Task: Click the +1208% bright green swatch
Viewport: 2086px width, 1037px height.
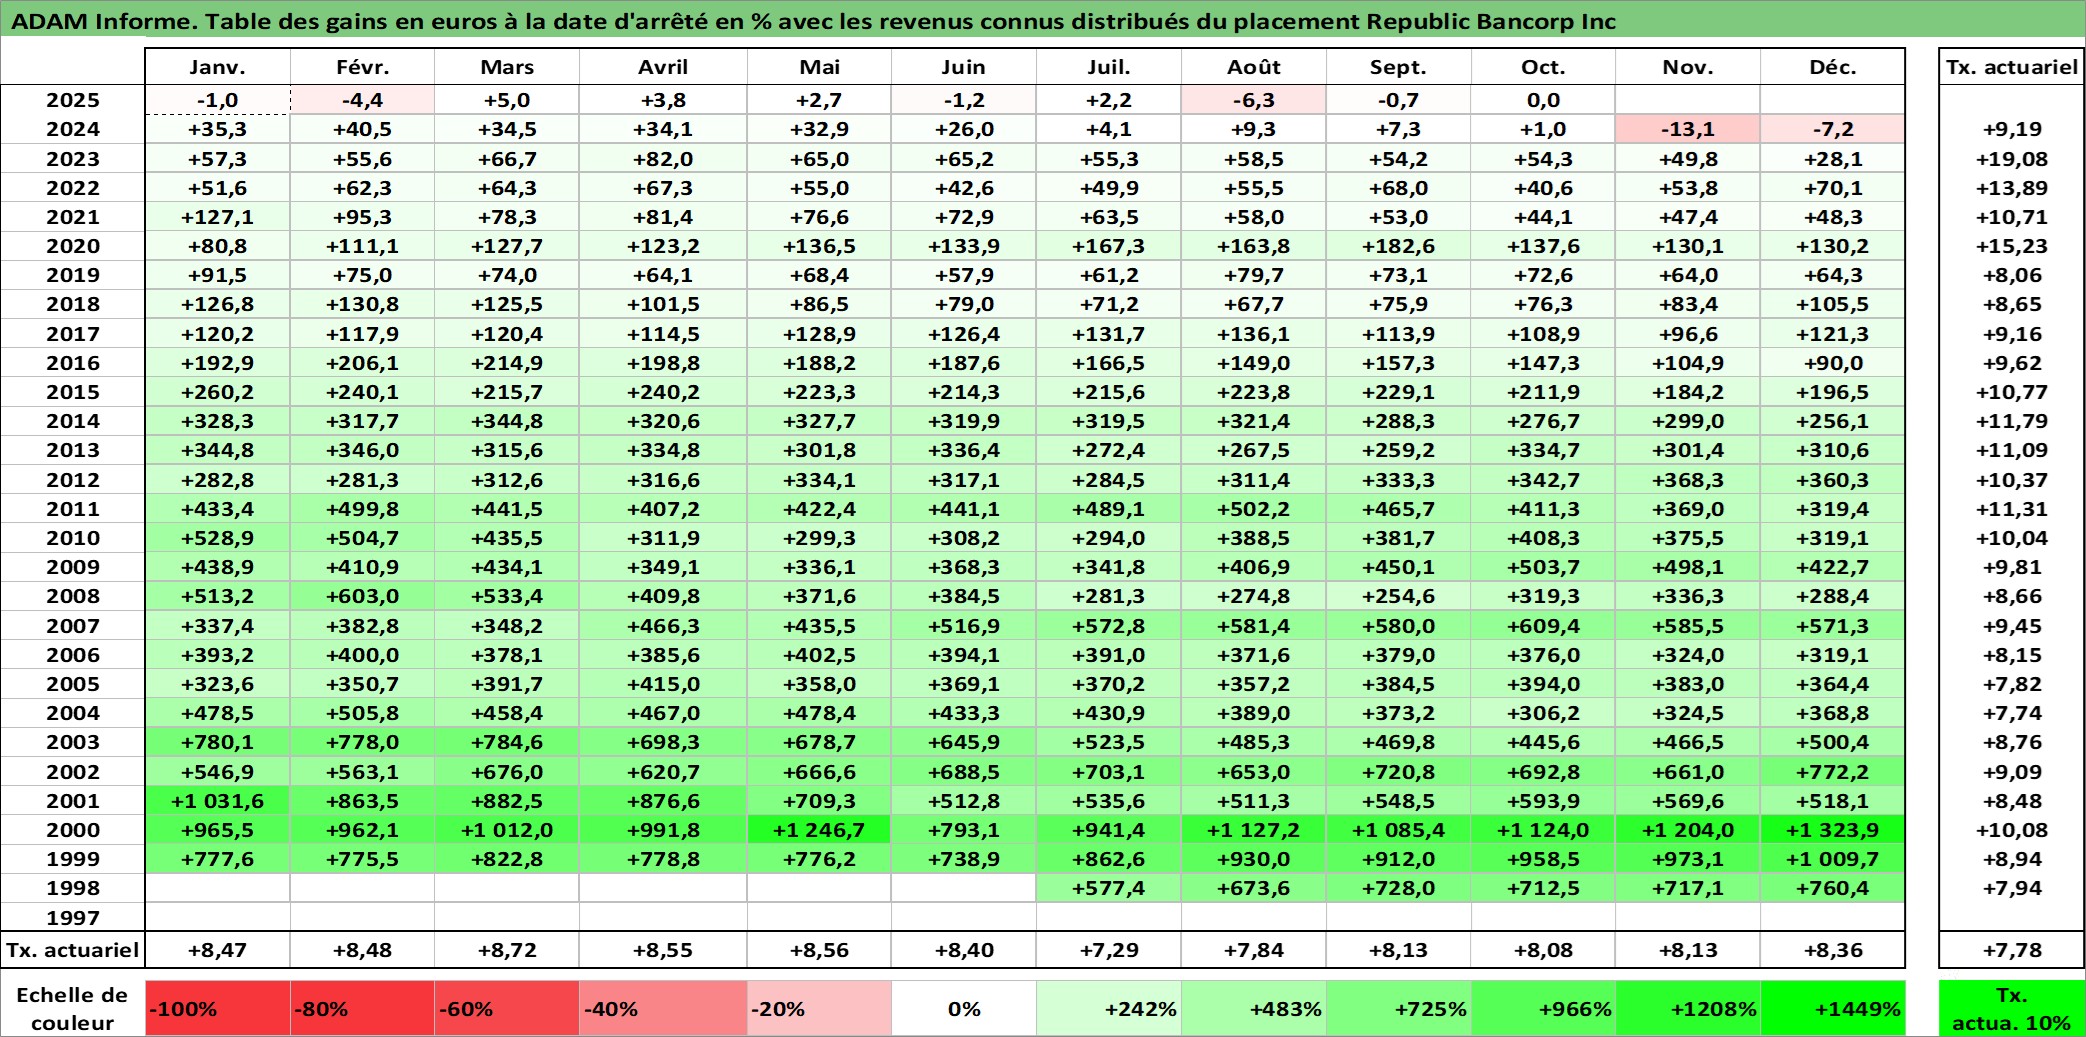Action: [1688, 1008]
